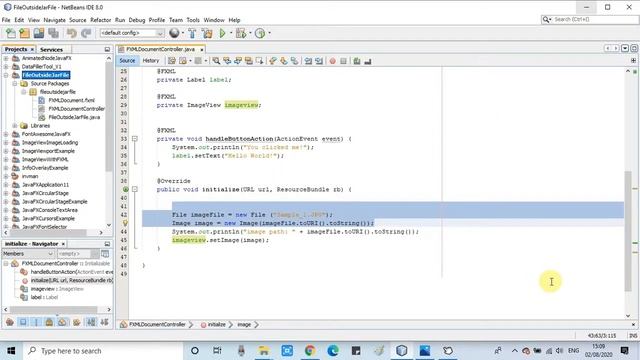The height and width of the screenshot is (360, 640).
Task: Click the New Project toolbar icon
Action: tap(24, 33)
